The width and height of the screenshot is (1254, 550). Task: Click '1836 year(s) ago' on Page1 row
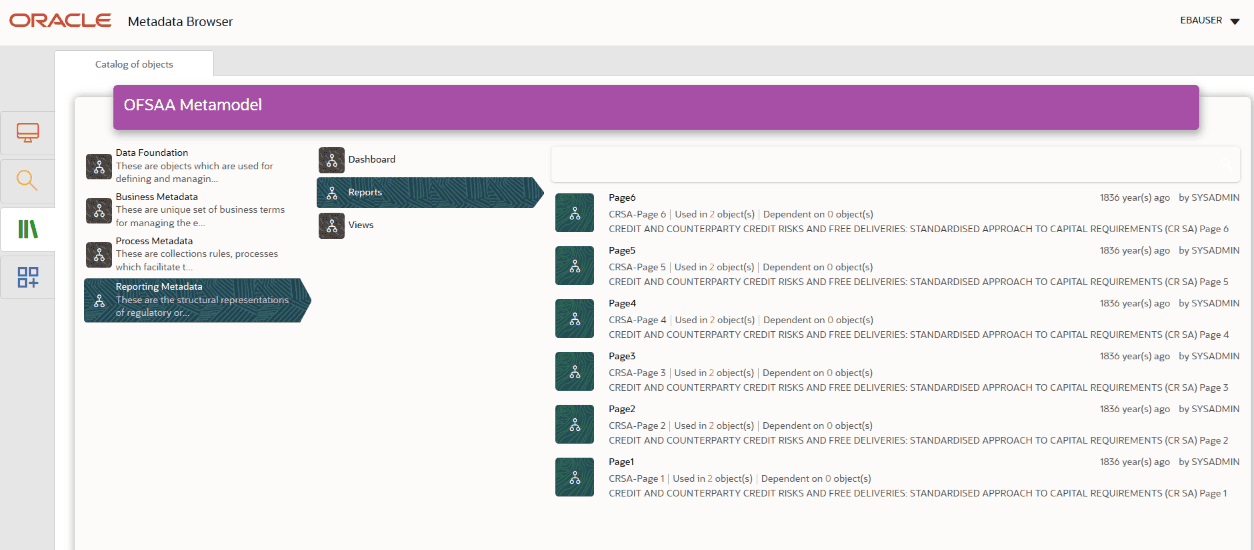tap(1135, 462)
